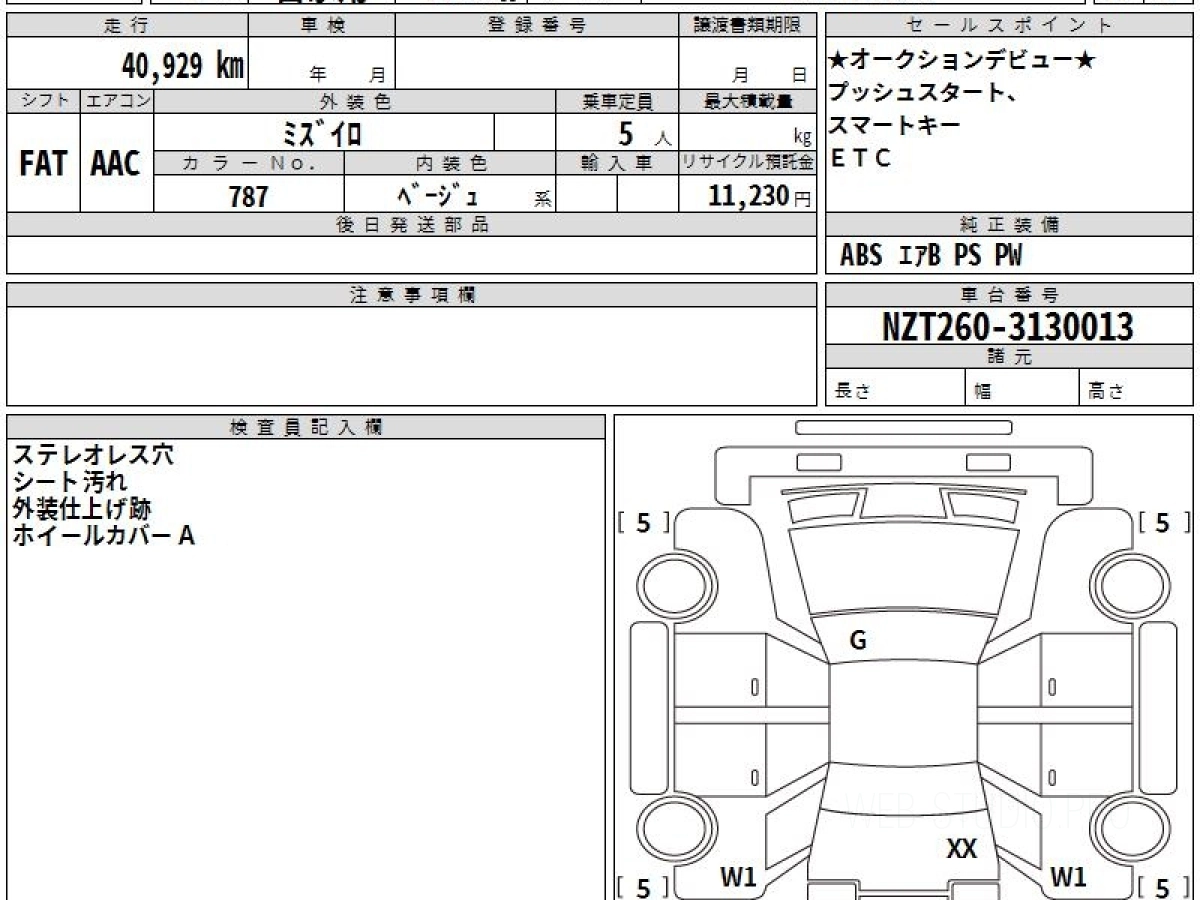Click the W1 mark on left rear fender
Screen dimensions: 1200x900
click(x=738, y=877)
